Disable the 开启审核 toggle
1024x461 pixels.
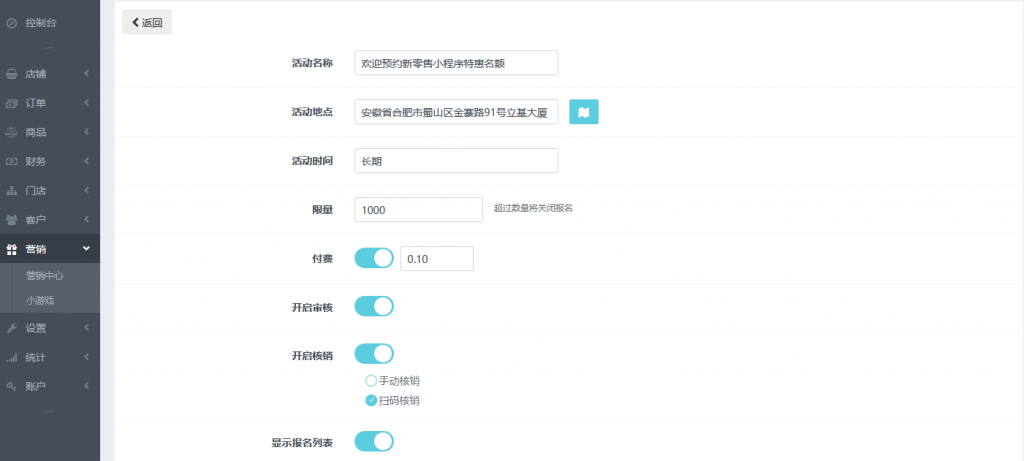[x=374, y=306]
